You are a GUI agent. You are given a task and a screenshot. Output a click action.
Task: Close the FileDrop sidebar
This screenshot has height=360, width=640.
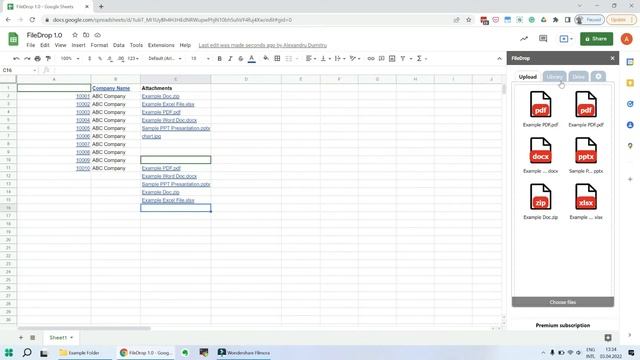612,58
